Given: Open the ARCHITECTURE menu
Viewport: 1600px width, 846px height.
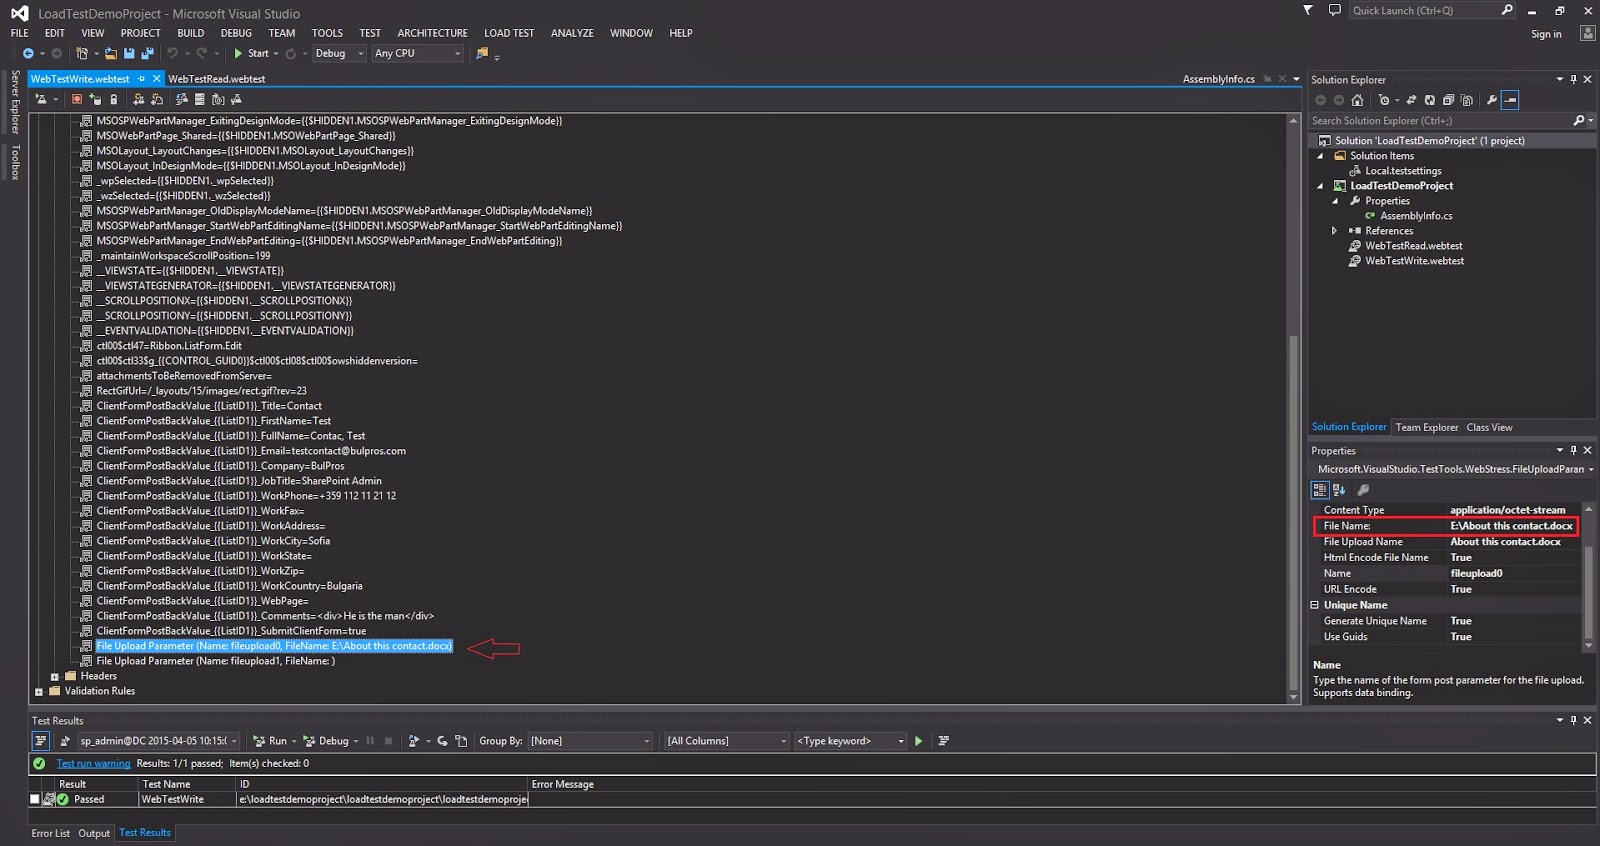Looking at the screenshot, I should pos(432,33).
